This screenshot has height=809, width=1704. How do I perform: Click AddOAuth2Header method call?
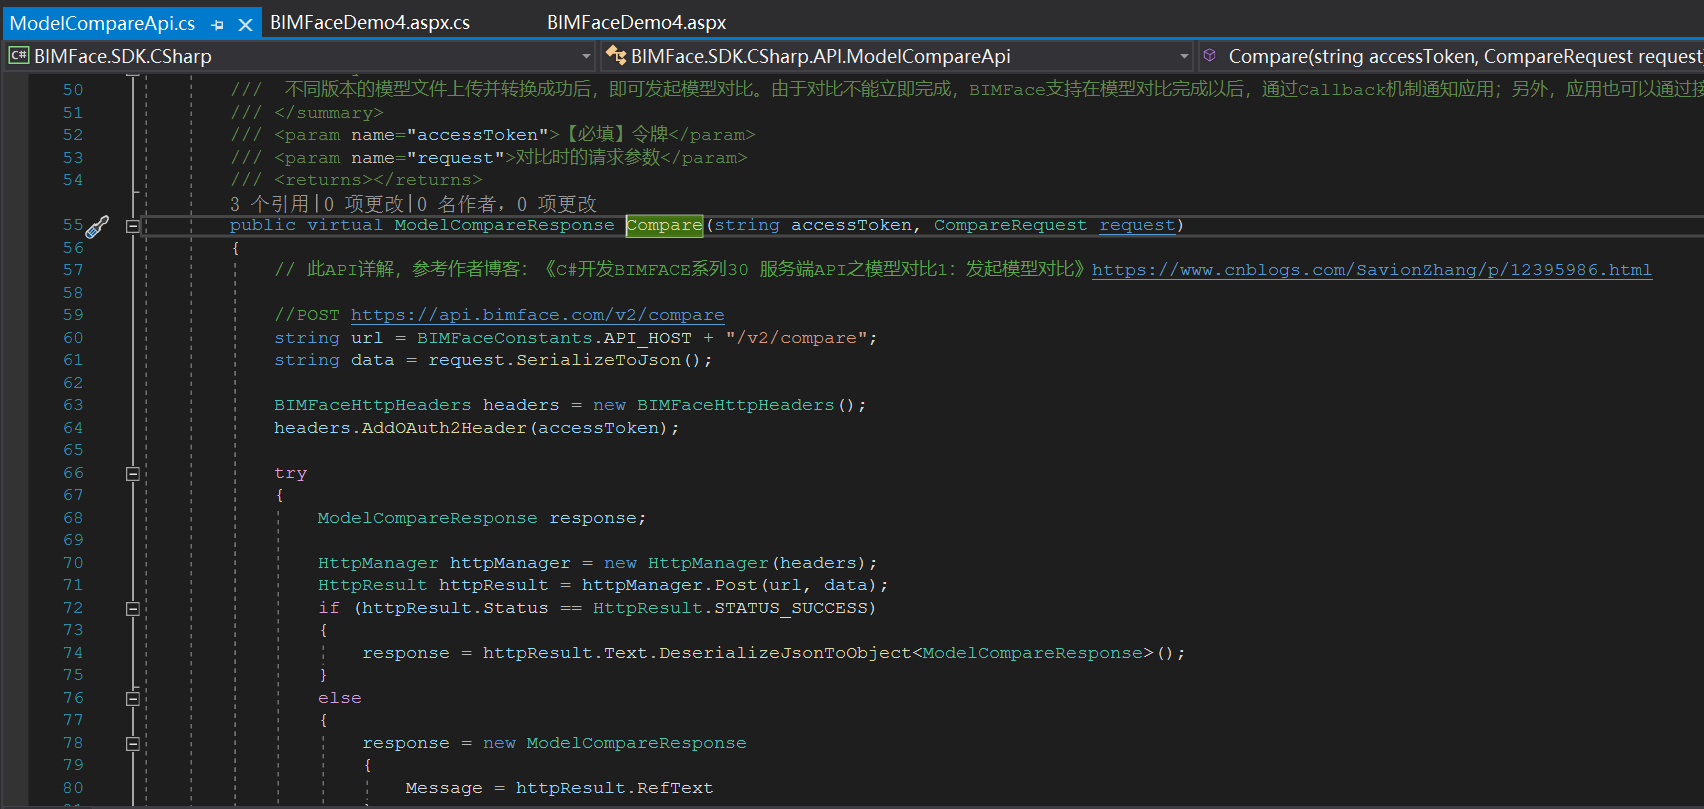444,428
